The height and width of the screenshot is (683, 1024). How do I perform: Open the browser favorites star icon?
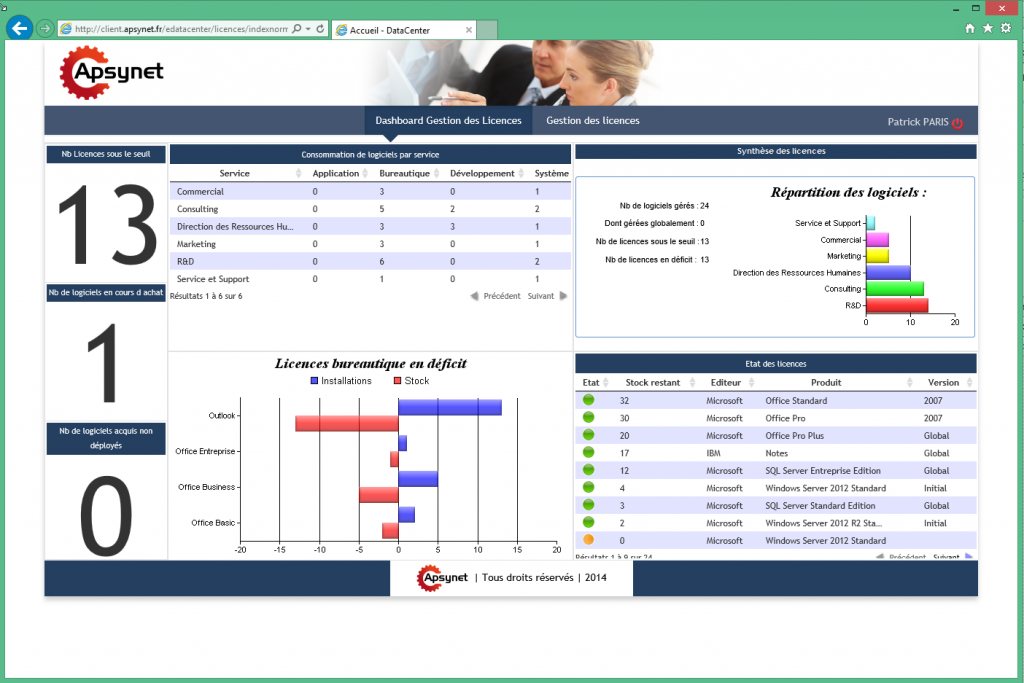[988, 29]
